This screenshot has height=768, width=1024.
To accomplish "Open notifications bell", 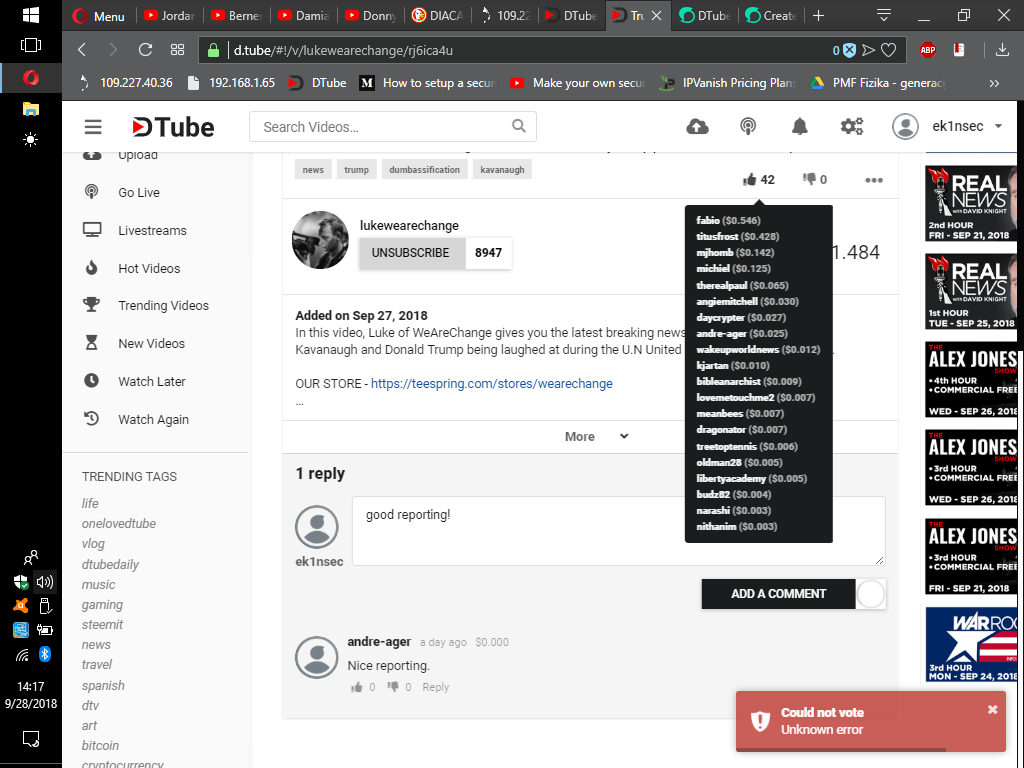I will click(x=799, y=126).
